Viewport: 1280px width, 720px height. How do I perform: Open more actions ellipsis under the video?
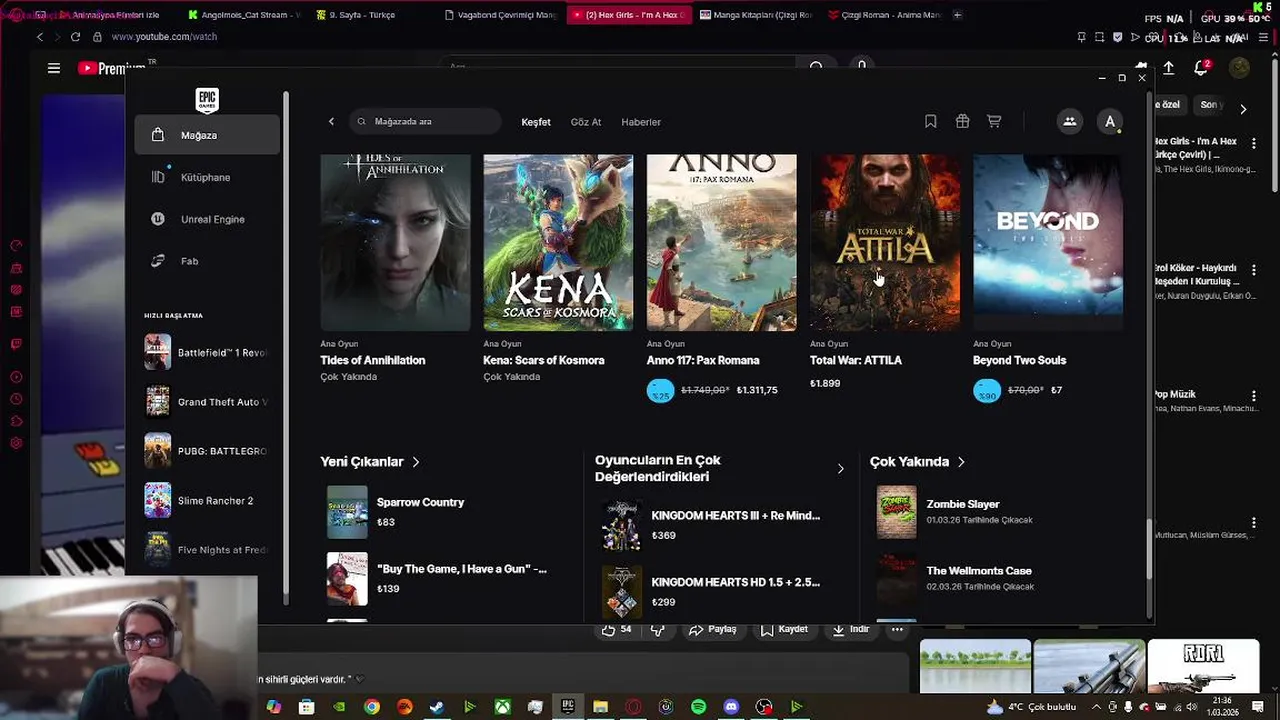pos(897,629)
